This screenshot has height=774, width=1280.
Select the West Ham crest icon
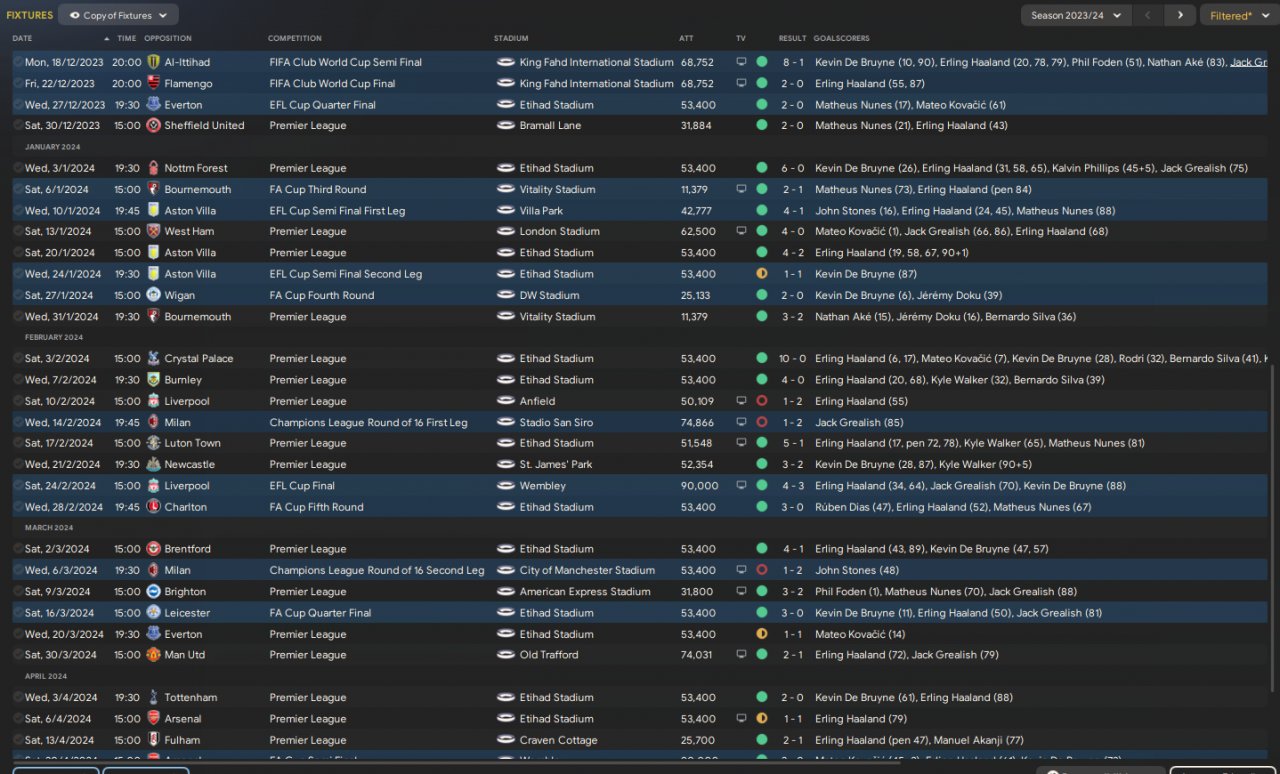(153, 232)
